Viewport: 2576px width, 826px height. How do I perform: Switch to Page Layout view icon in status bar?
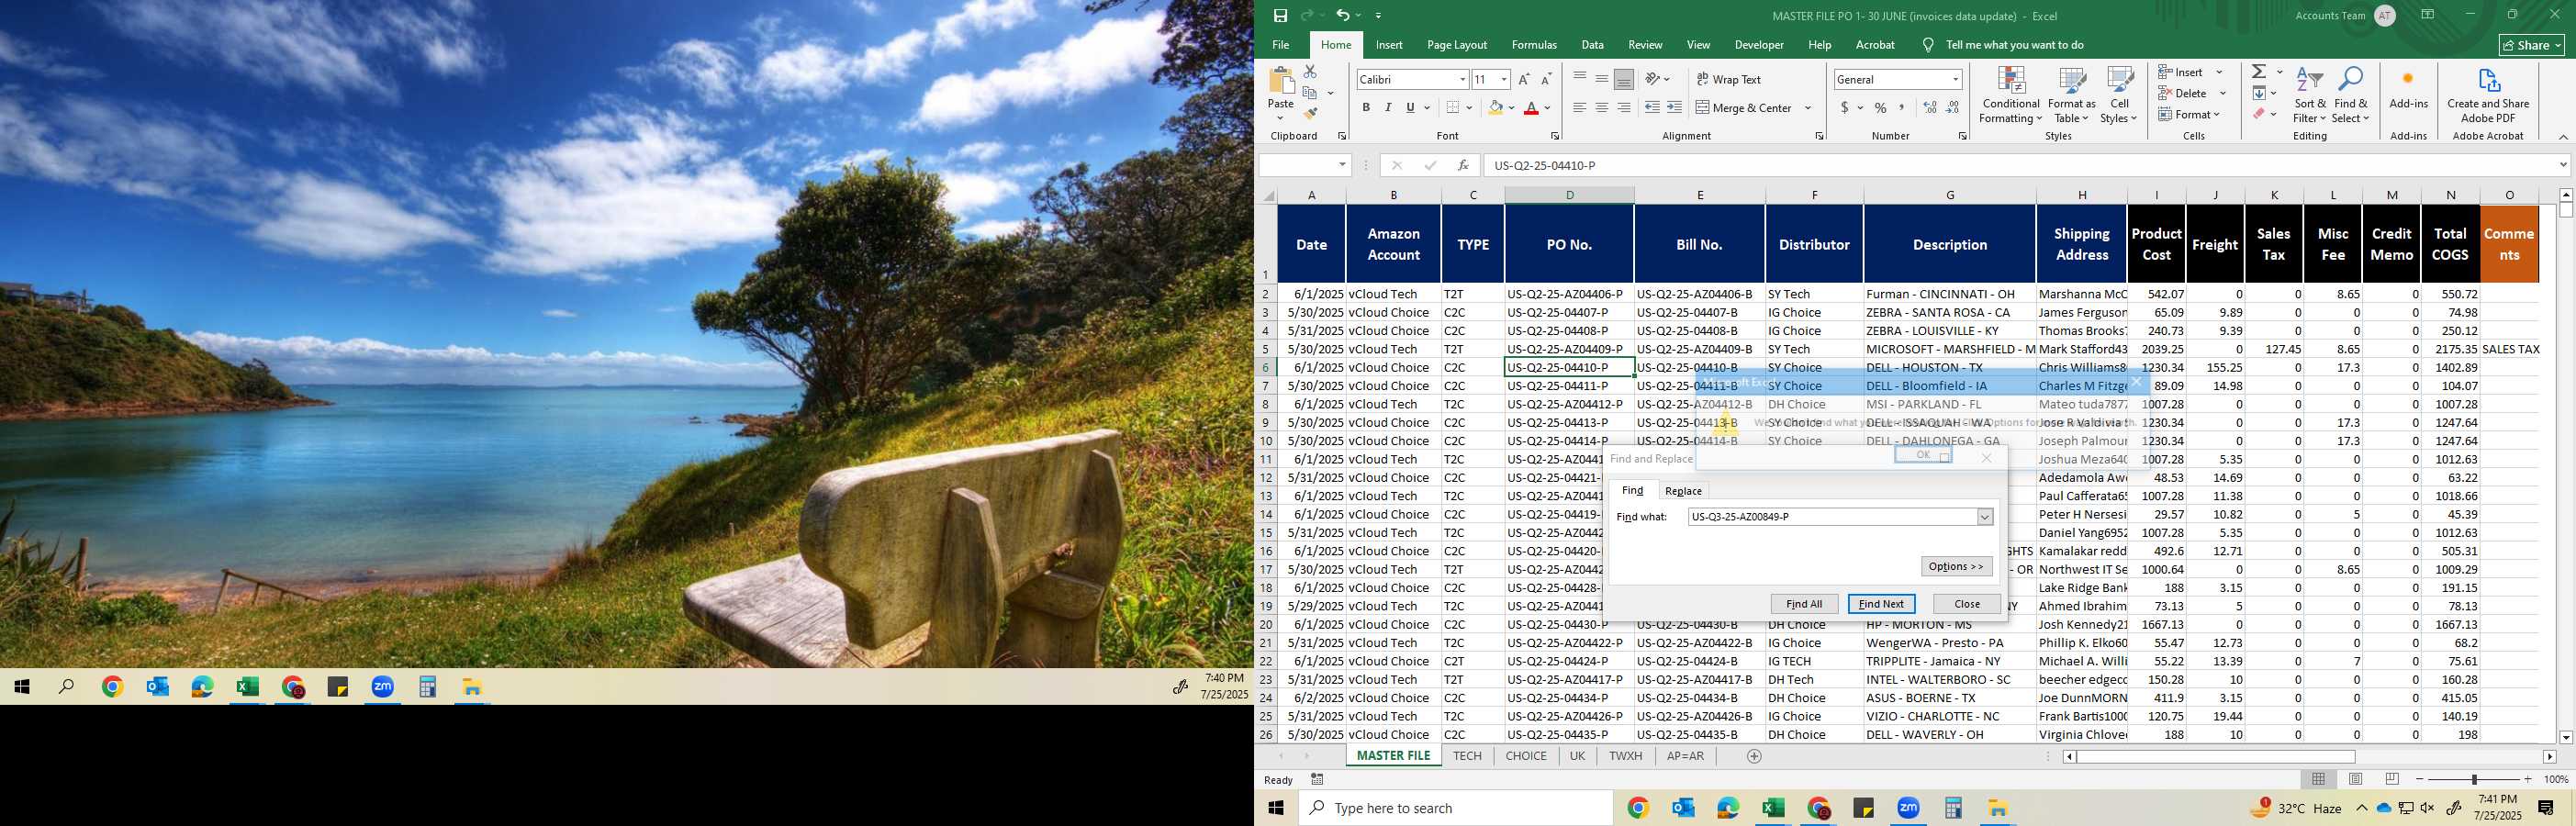[x=2355, y=779]
